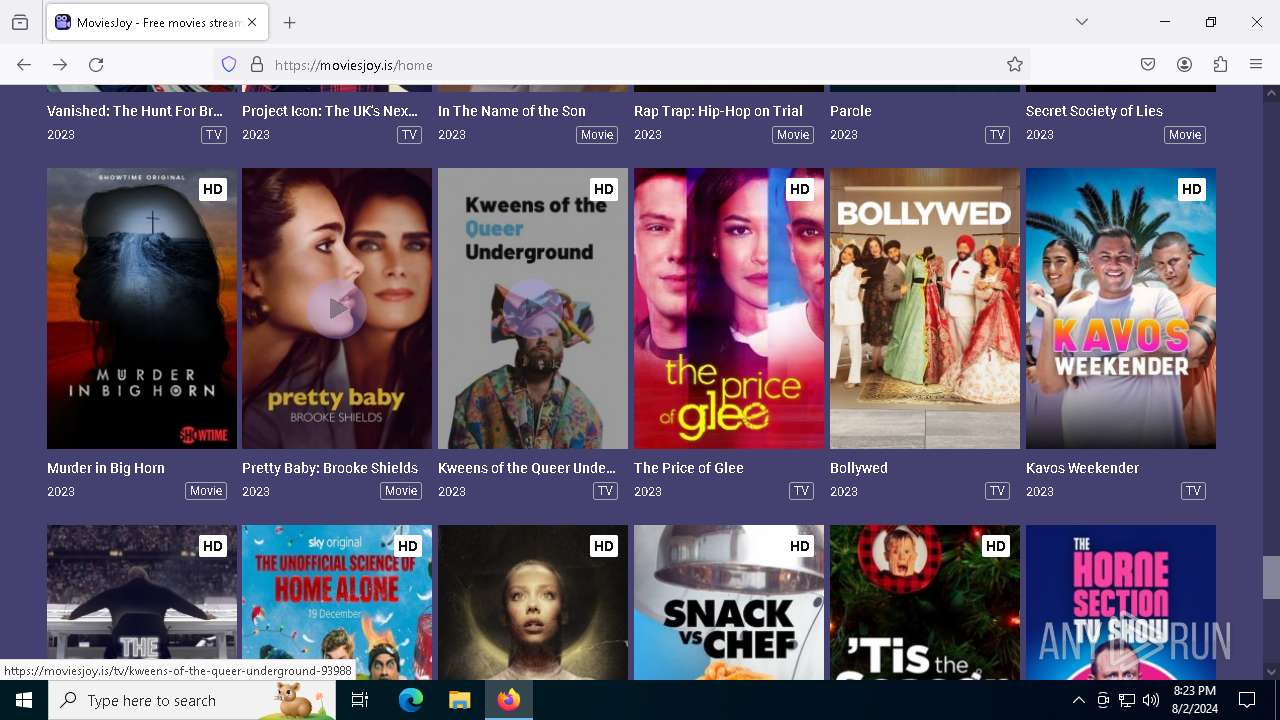Open the list all tabs dropdown
The height and width of the screenshot is (720, 1280).
tap(1082, 22)
